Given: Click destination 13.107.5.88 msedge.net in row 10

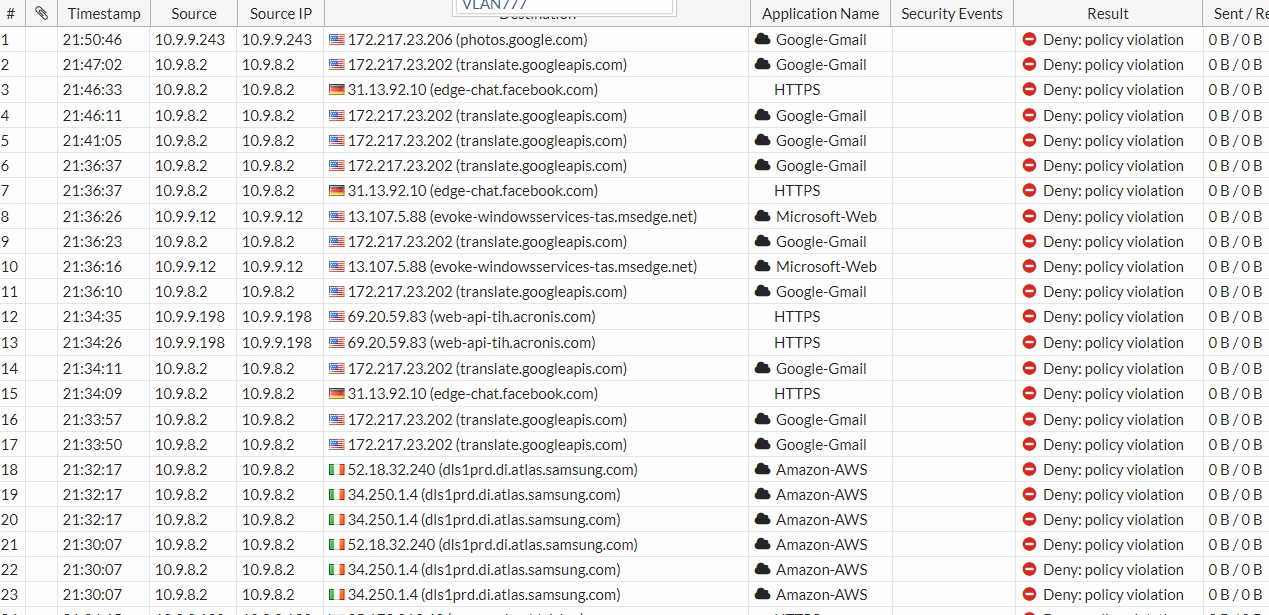Looking at the screenshot, I should (x=522, y=267).
